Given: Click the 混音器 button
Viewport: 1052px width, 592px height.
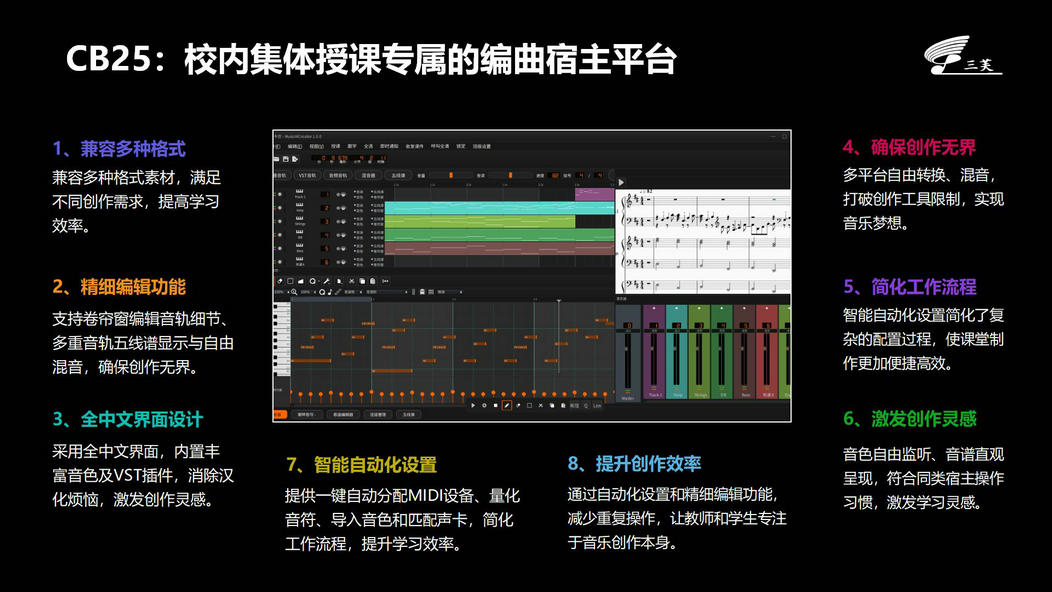Looking at the screenshot, I should 368,175.
